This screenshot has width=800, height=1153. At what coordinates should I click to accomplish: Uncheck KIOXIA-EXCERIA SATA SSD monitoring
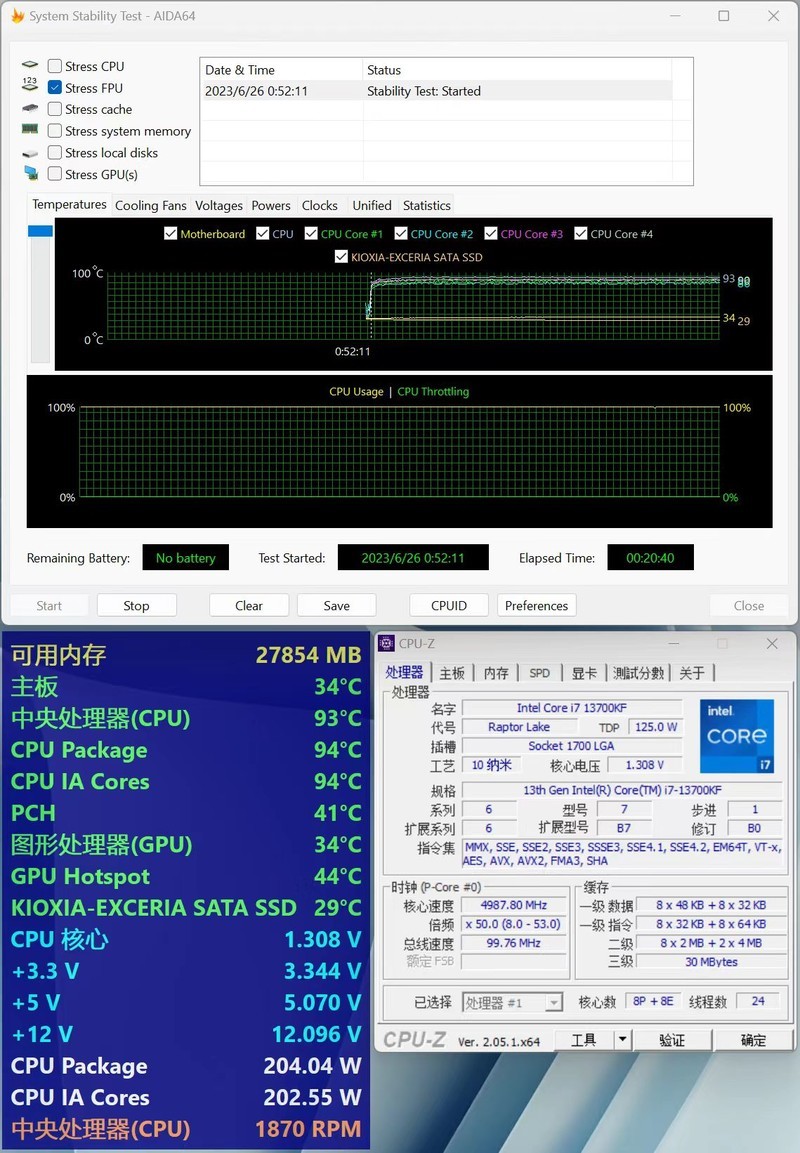pyautogui.click(x=341, y=256)
